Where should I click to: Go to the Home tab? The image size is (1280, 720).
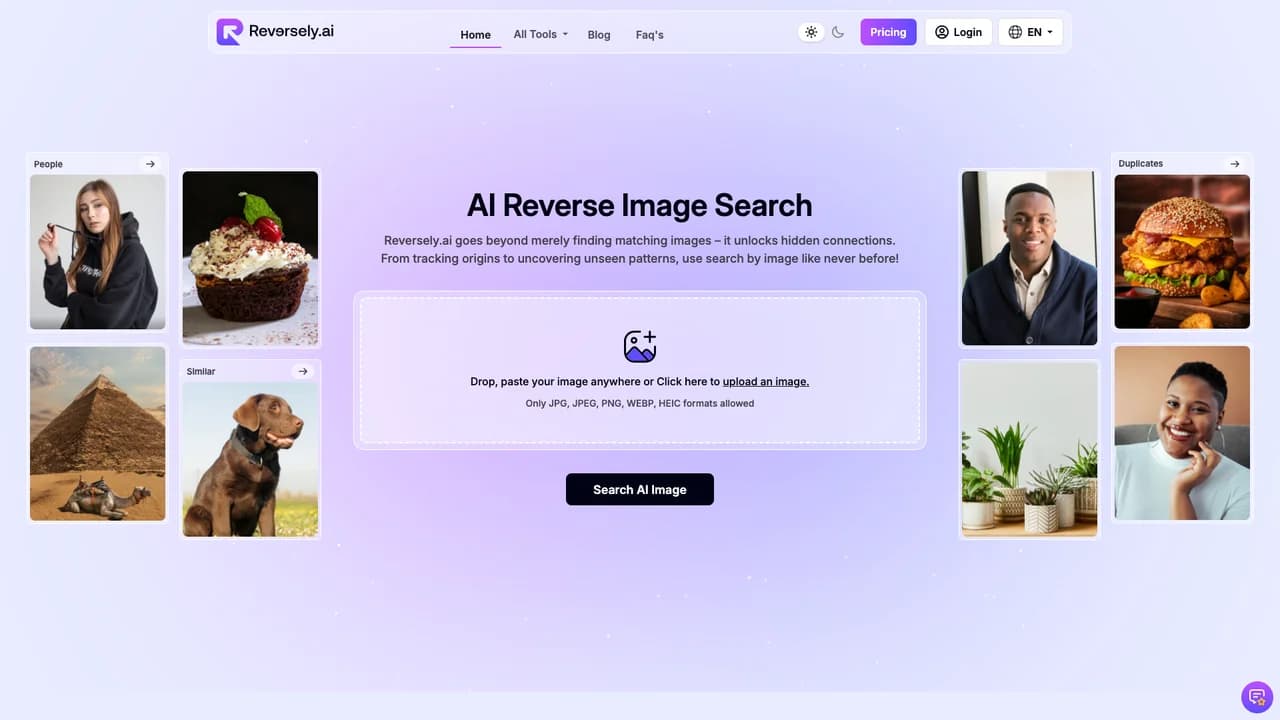click(475, 35)
